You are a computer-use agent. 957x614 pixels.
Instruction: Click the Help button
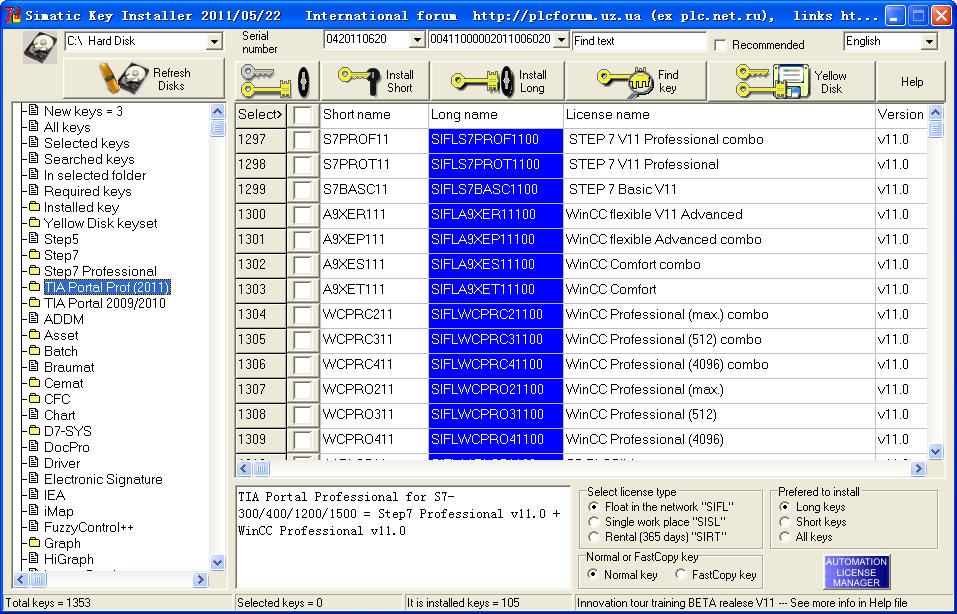(911, 82)
